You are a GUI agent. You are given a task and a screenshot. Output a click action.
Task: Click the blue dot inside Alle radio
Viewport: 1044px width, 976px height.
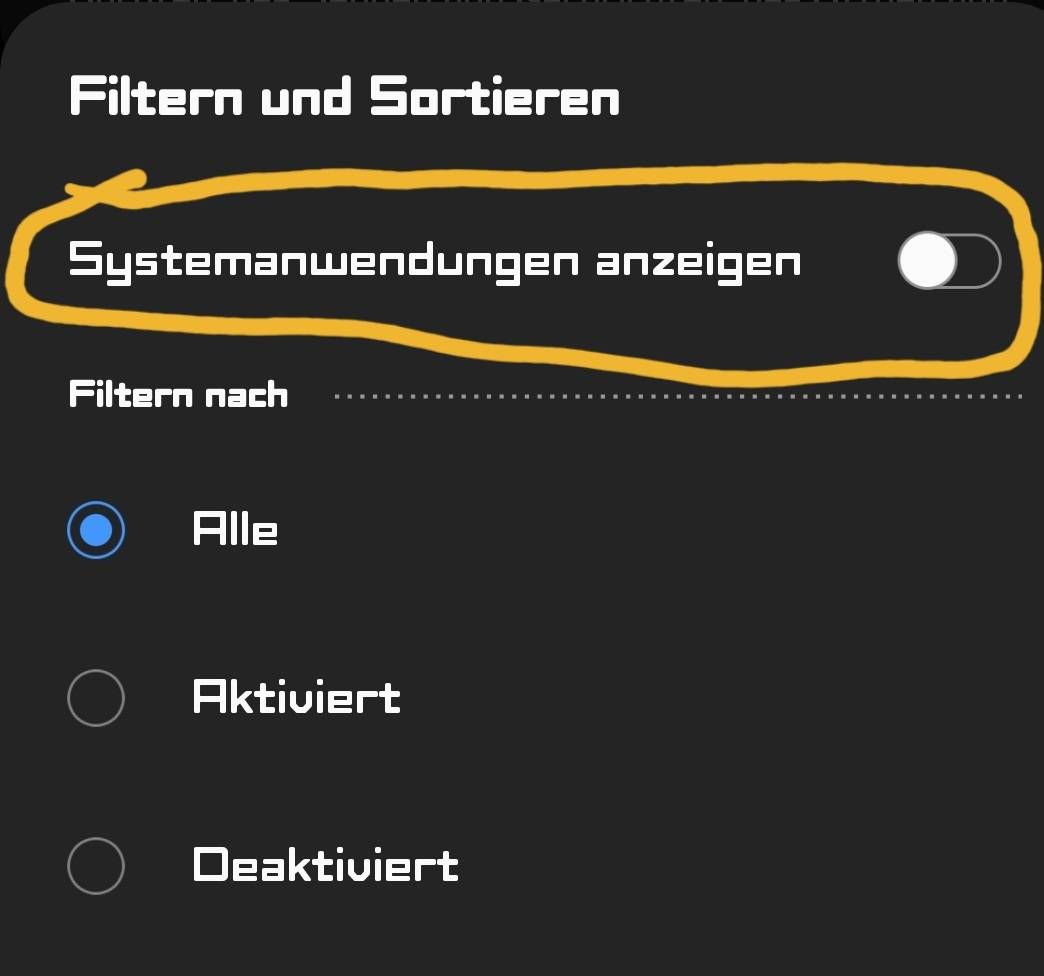tap(96, 530)
